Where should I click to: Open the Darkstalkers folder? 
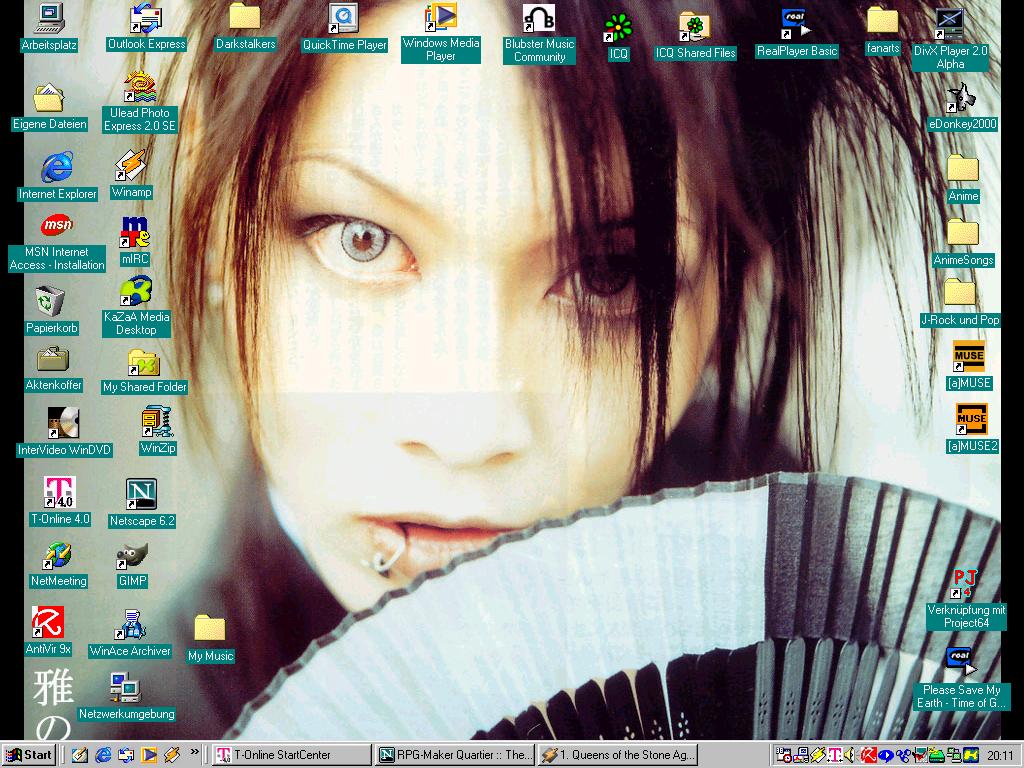tap(245, 27)
